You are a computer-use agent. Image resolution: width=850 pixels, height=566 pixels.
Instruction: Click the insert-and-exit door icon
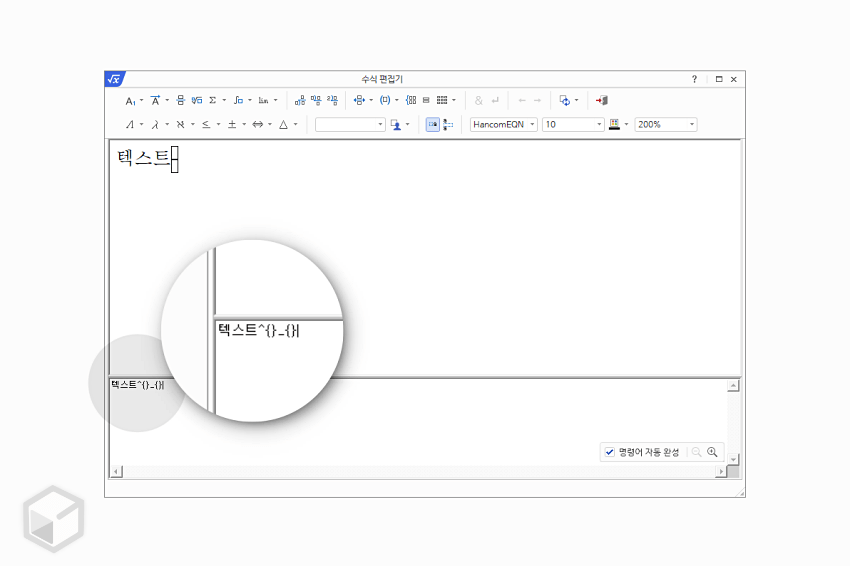[x=602, y=100]
